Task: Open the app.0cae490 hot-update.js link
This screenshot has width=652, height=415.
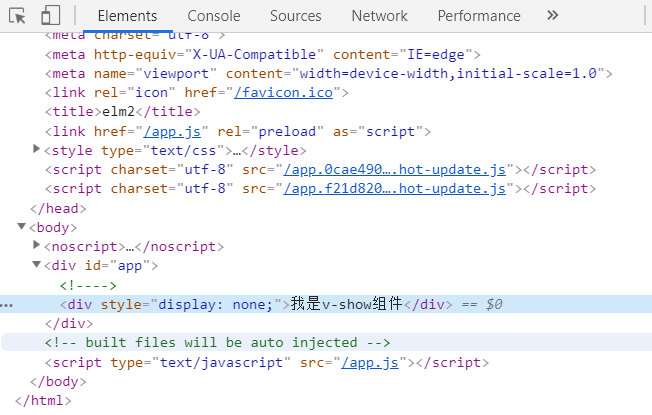Action: pyautogui.click(x=395, y=170)
